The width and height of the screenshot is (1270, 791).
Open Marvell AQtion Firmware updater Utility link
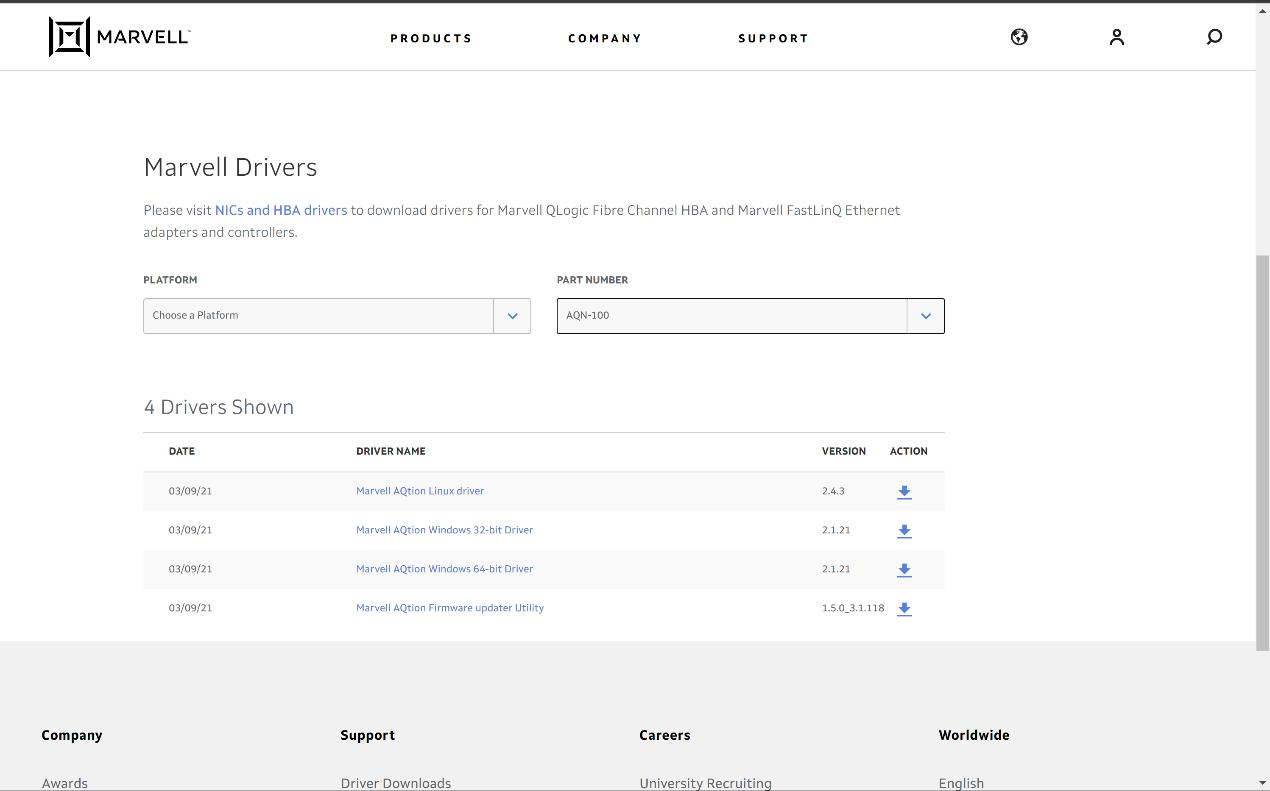coord(450,608)
